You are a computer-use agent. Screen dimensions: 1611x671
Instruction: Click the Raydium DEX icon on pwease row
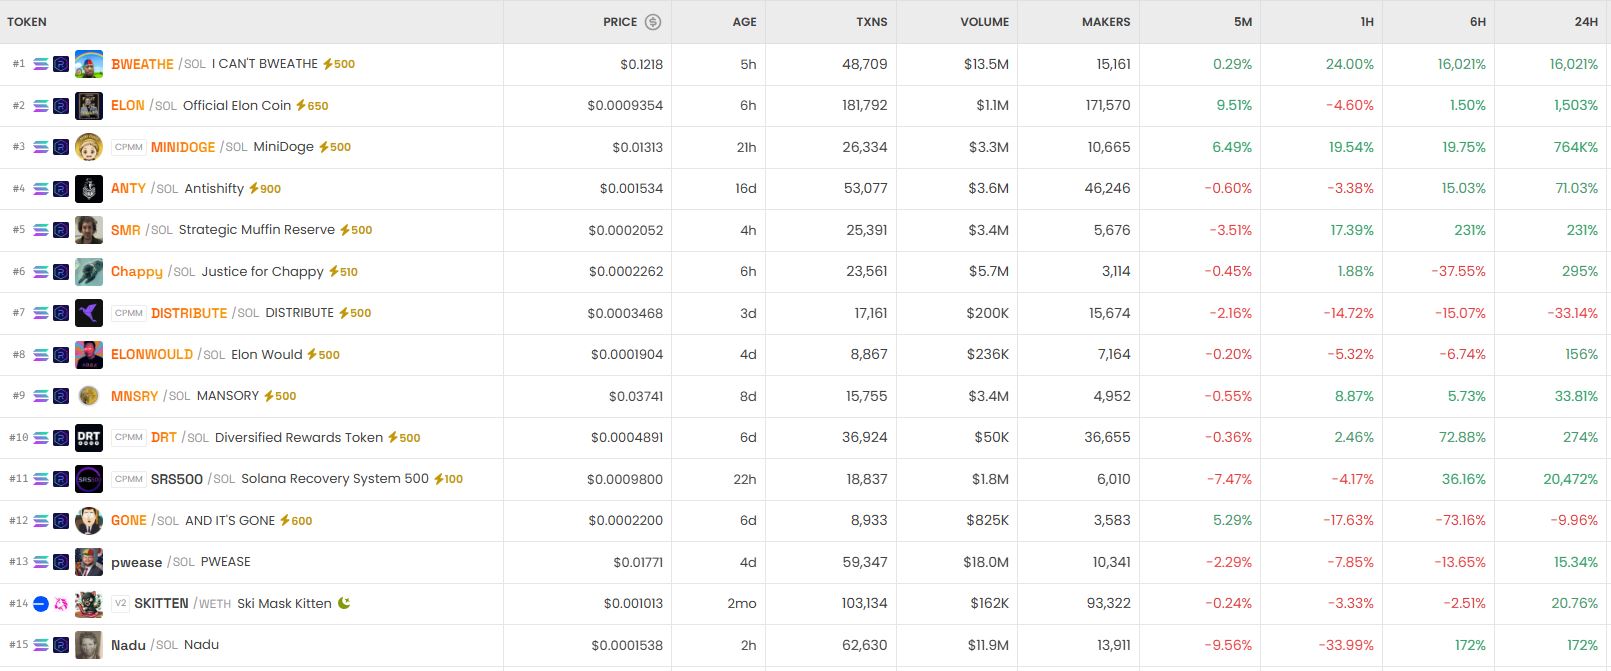tap(61, 562)
